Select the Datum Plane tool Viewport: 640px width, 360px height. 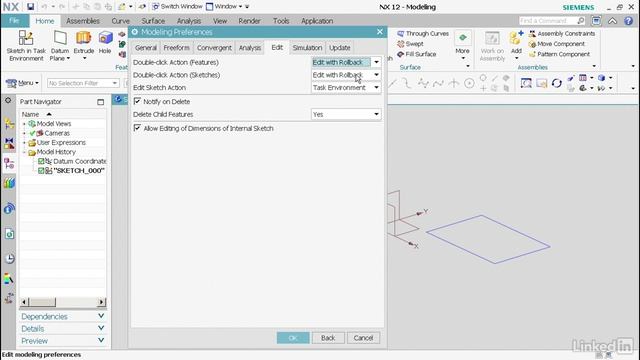pyautogui.click(x=60, y=46)
